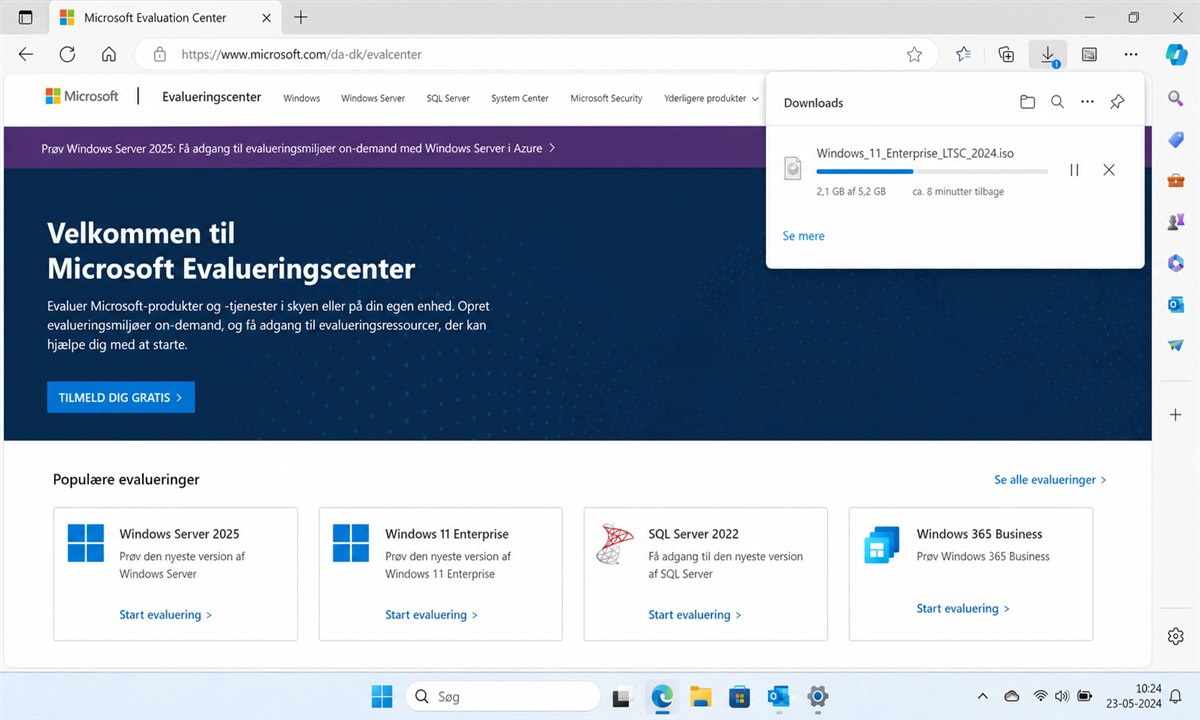1200x720 pixels.
Task: Open the Windows navigation item
Action: pos(302,98)
